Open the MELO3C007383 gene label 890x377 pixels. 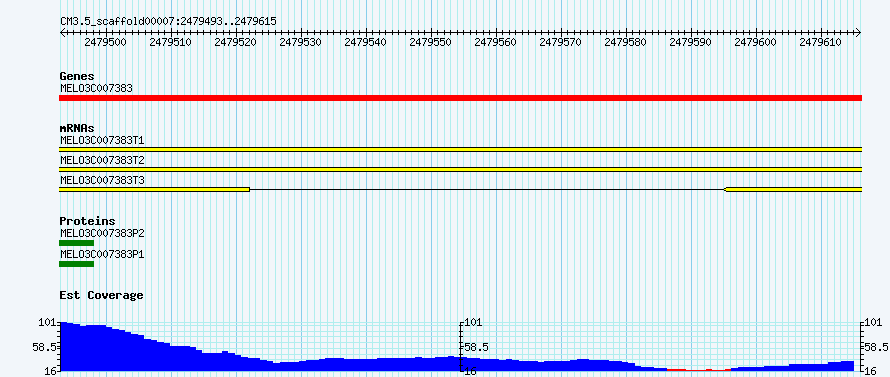click(x=96, y=88)
